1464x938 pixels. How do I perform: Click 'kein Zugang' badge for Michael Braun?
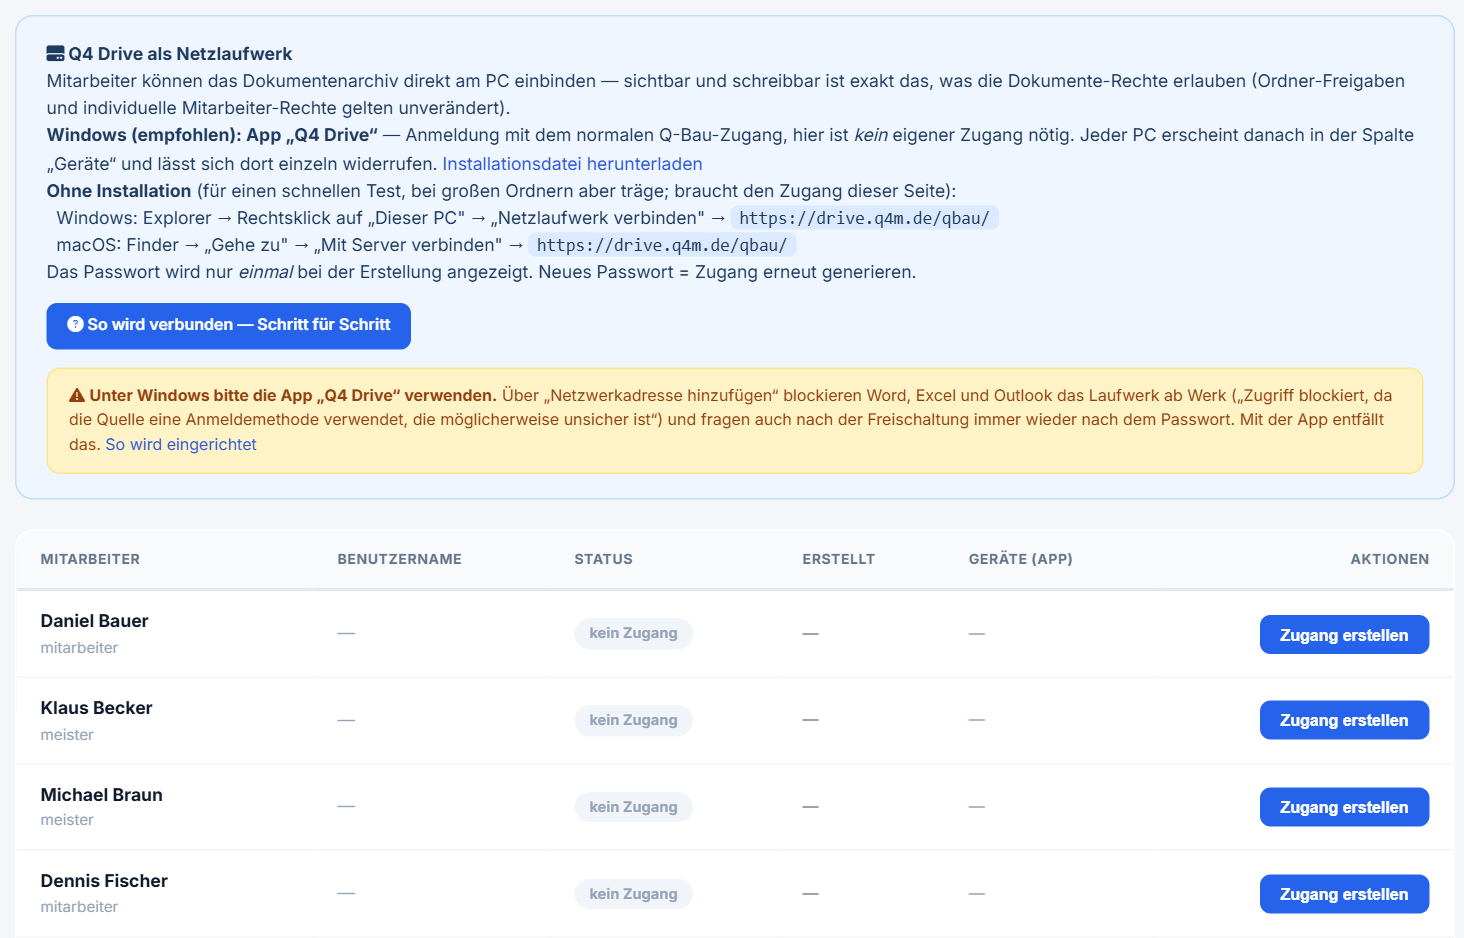pyautogui.click(x=633, y=807)
